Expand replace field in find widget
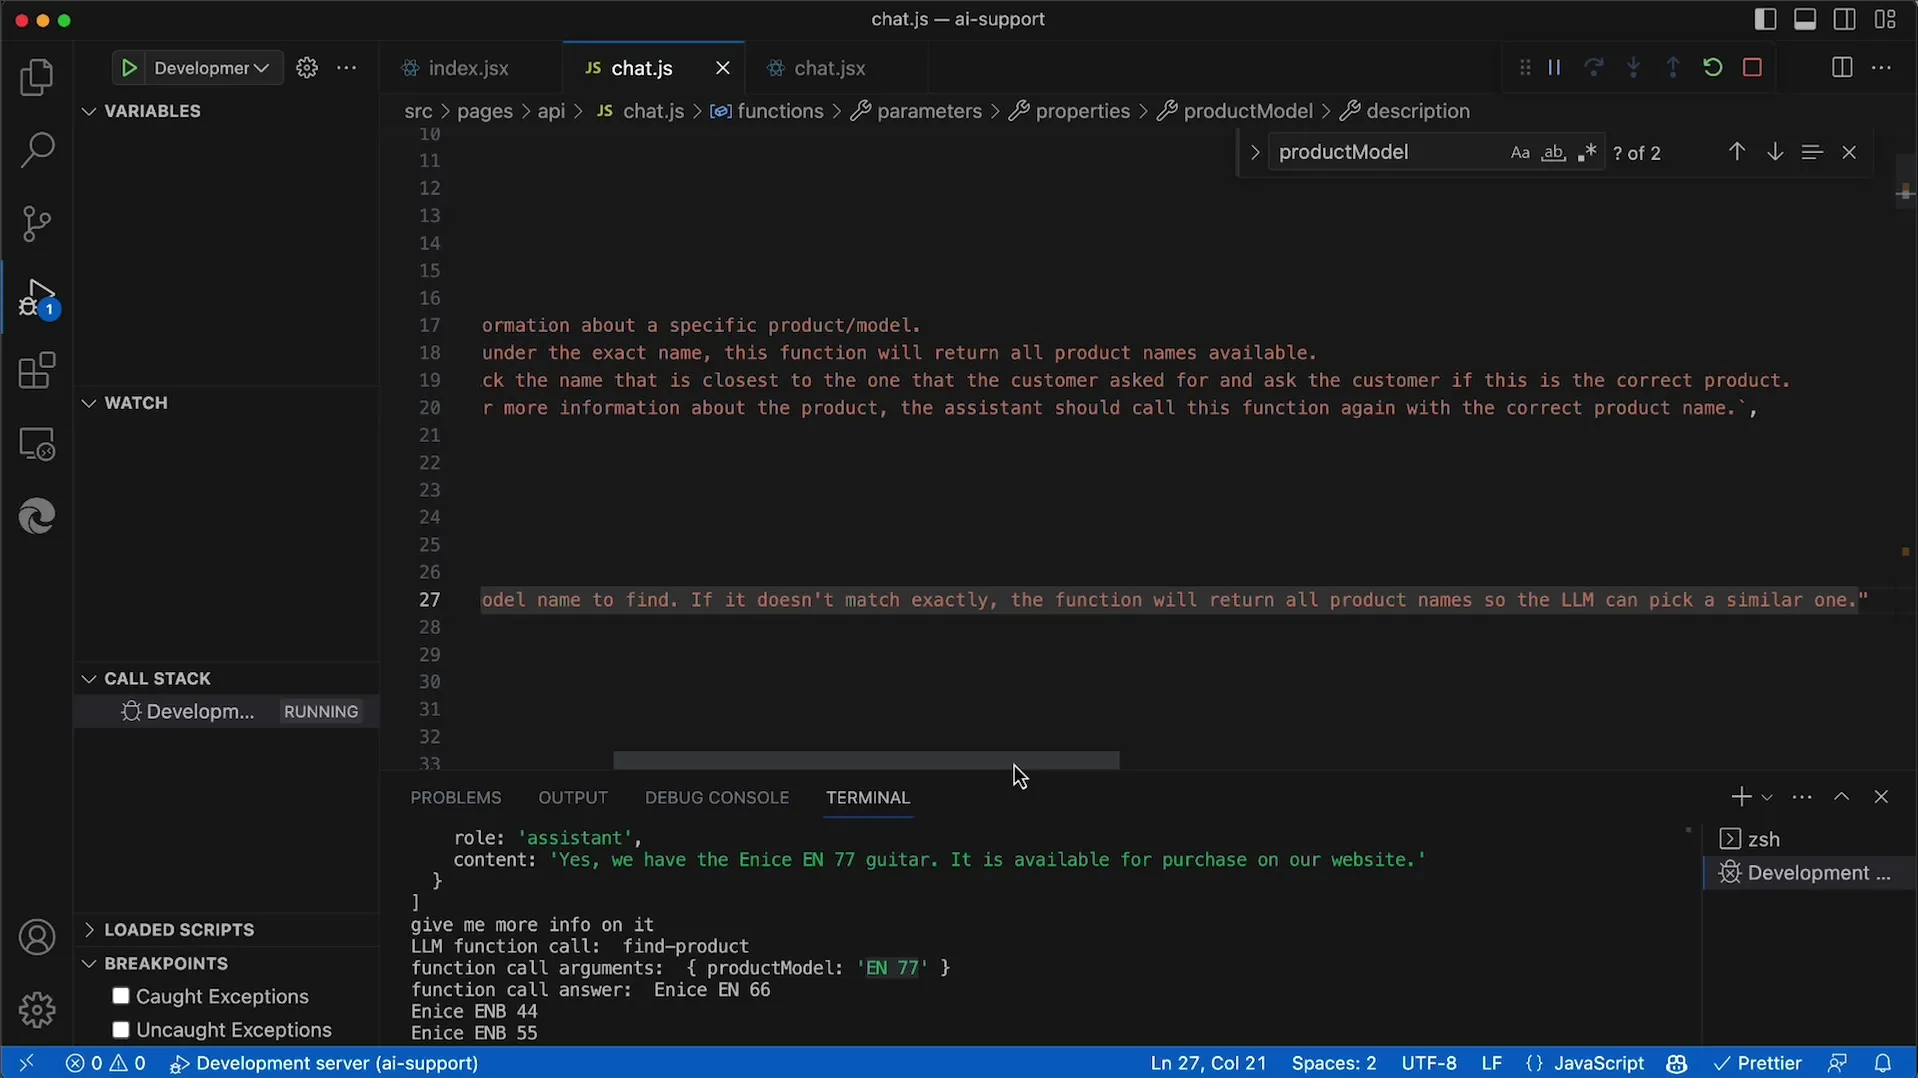This screenshot has width=1918, height=1078. click(1254, 152)
